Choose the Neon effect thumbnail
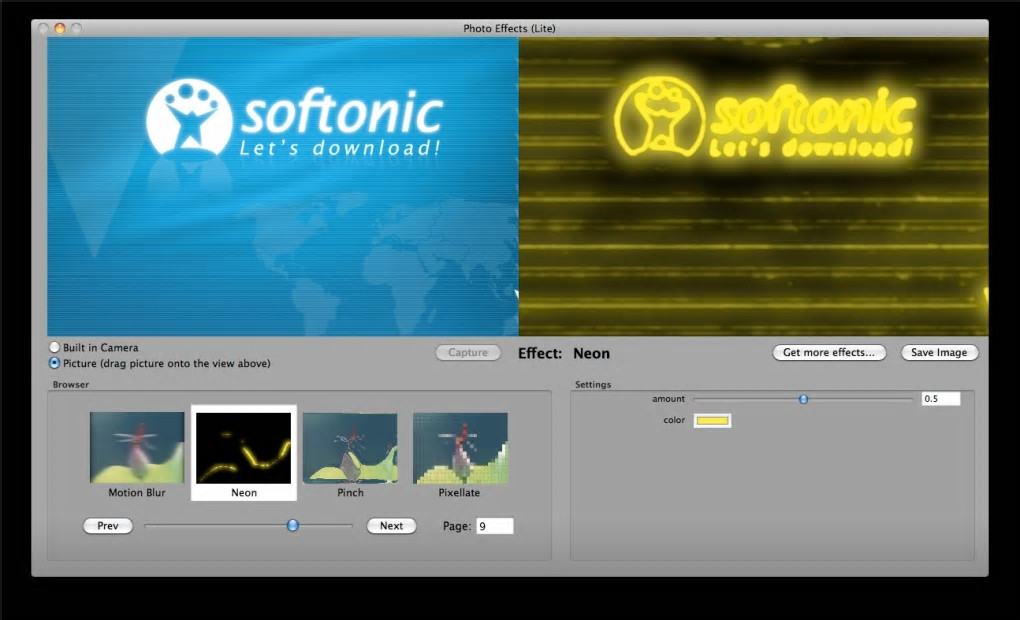Image resolution: width=1020 pixels, height=620 pixels. coord(244,448)
